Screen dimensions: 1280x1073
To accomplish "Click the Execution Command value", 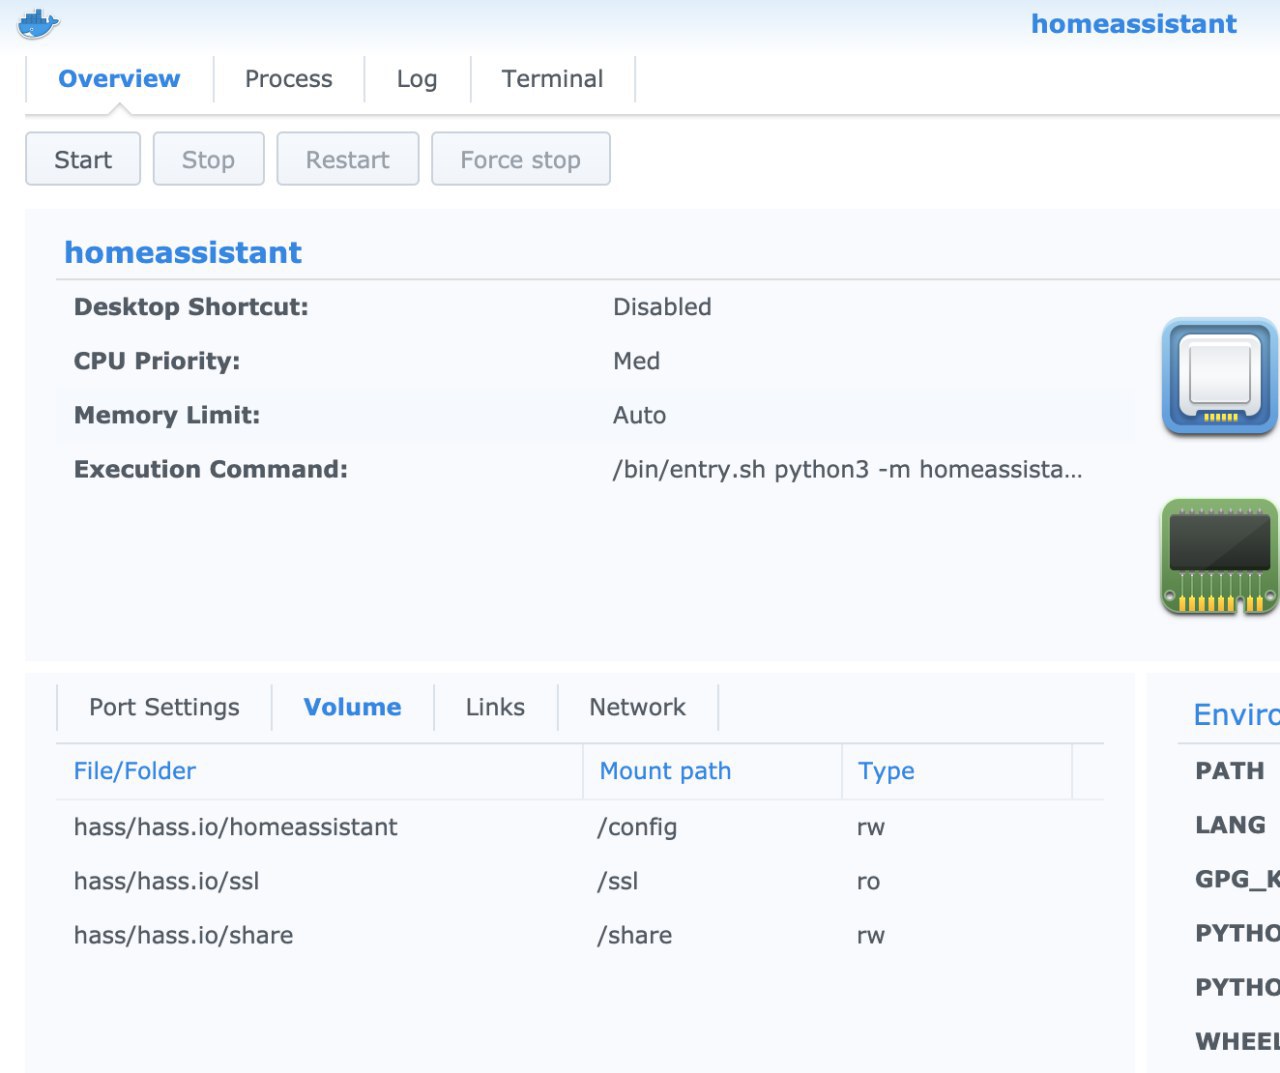I will coord(847,470).
